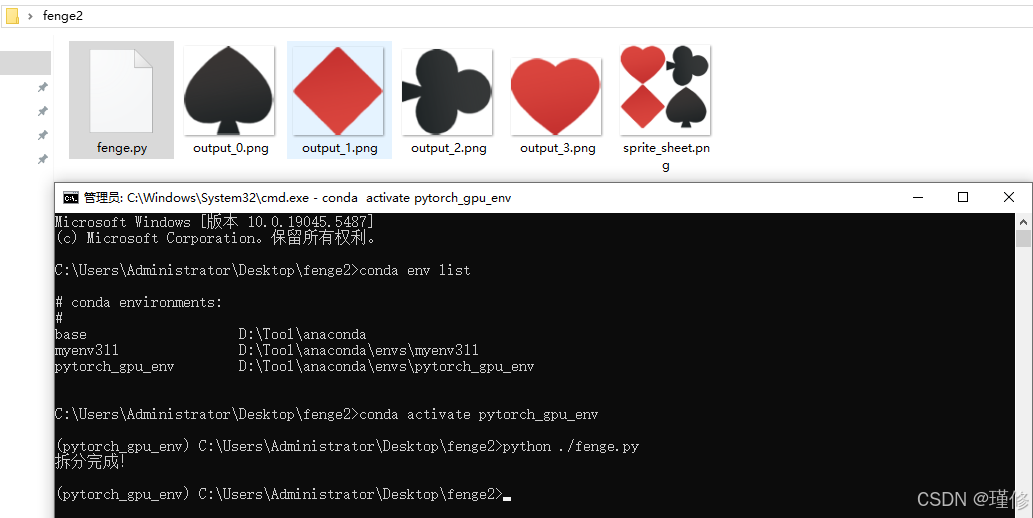Select the fenge.py file icon
Viewport: 1033px width, 518px height.
[121, 91]
